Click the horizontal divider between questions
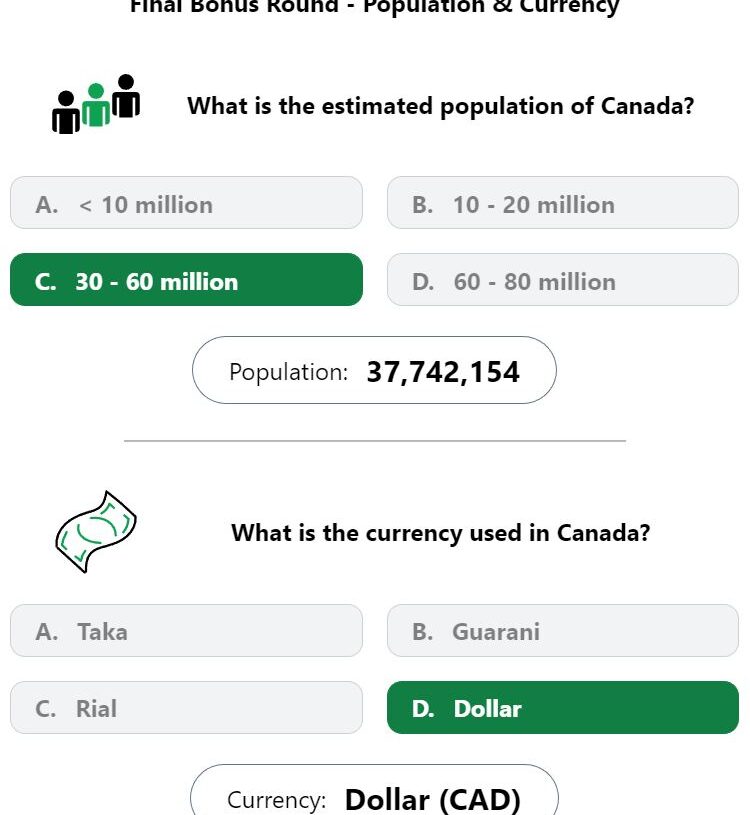The height and width of the screenshot is (815, 750). click(375, 441)
